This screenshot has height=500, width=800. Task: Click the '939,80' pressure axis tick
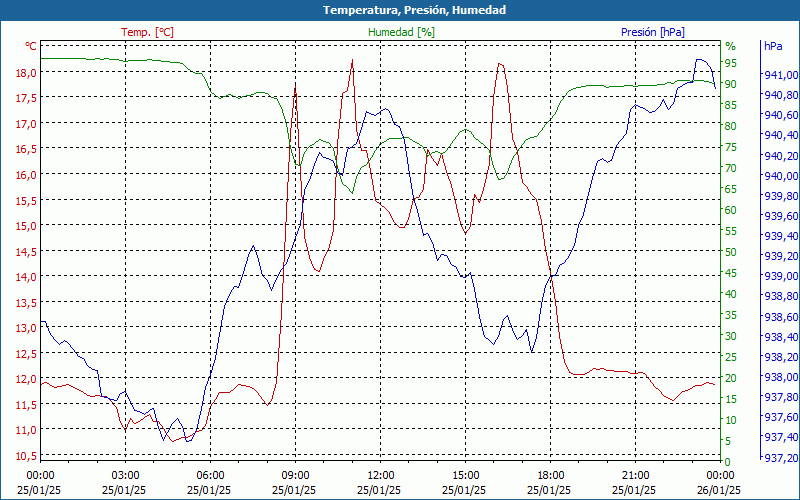click(781, 196)
